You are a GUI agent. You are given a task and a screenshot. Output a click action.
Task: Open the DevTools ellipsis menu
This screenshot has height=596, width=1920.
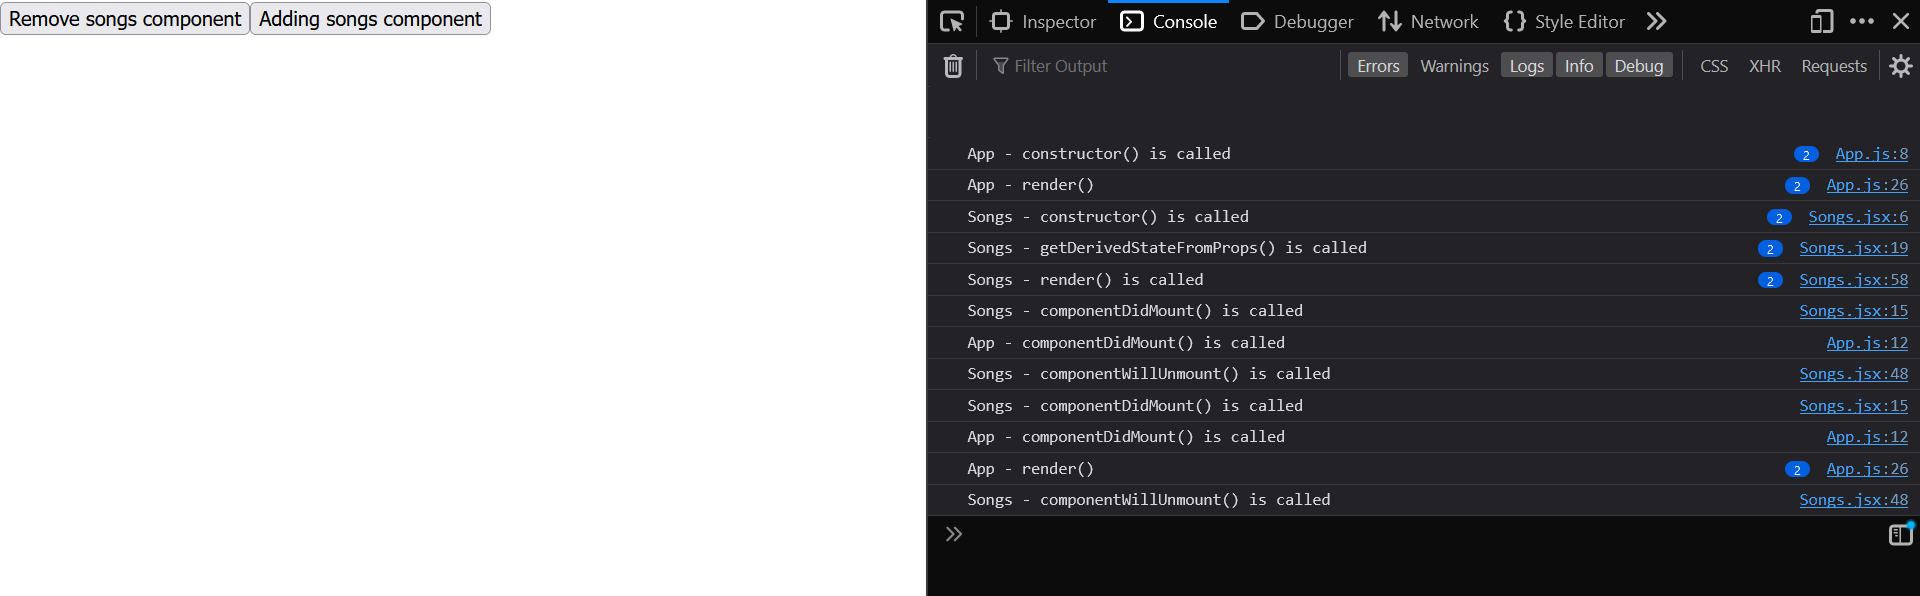[1862, 21]
